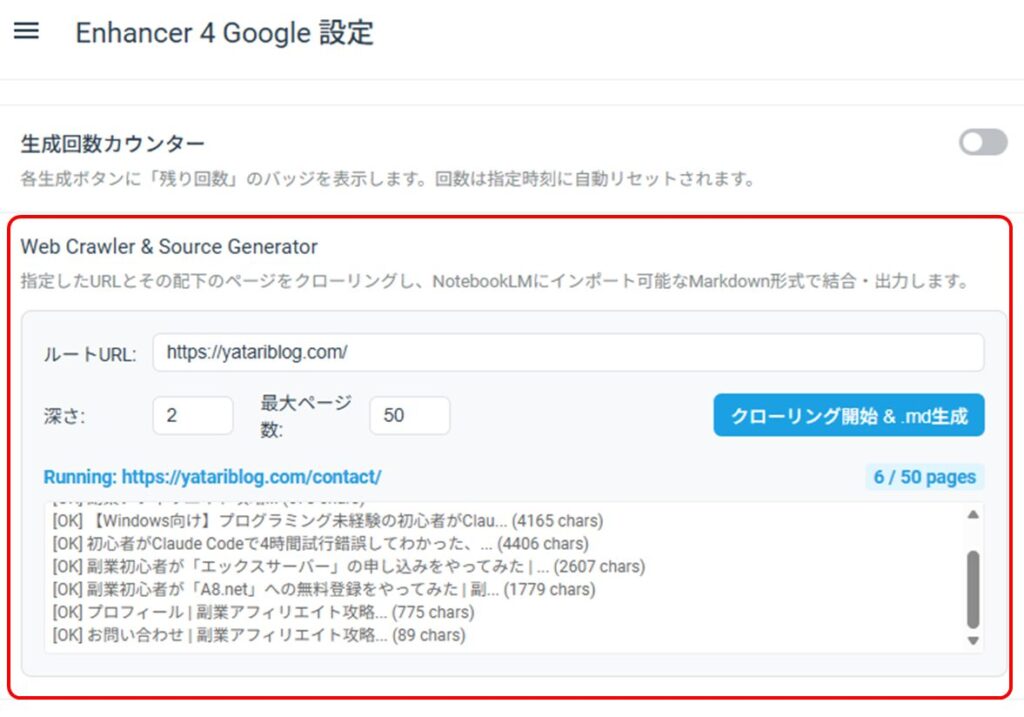
Task: Select the 最大ページ数 input box
Action: click(x=409, y=415)
